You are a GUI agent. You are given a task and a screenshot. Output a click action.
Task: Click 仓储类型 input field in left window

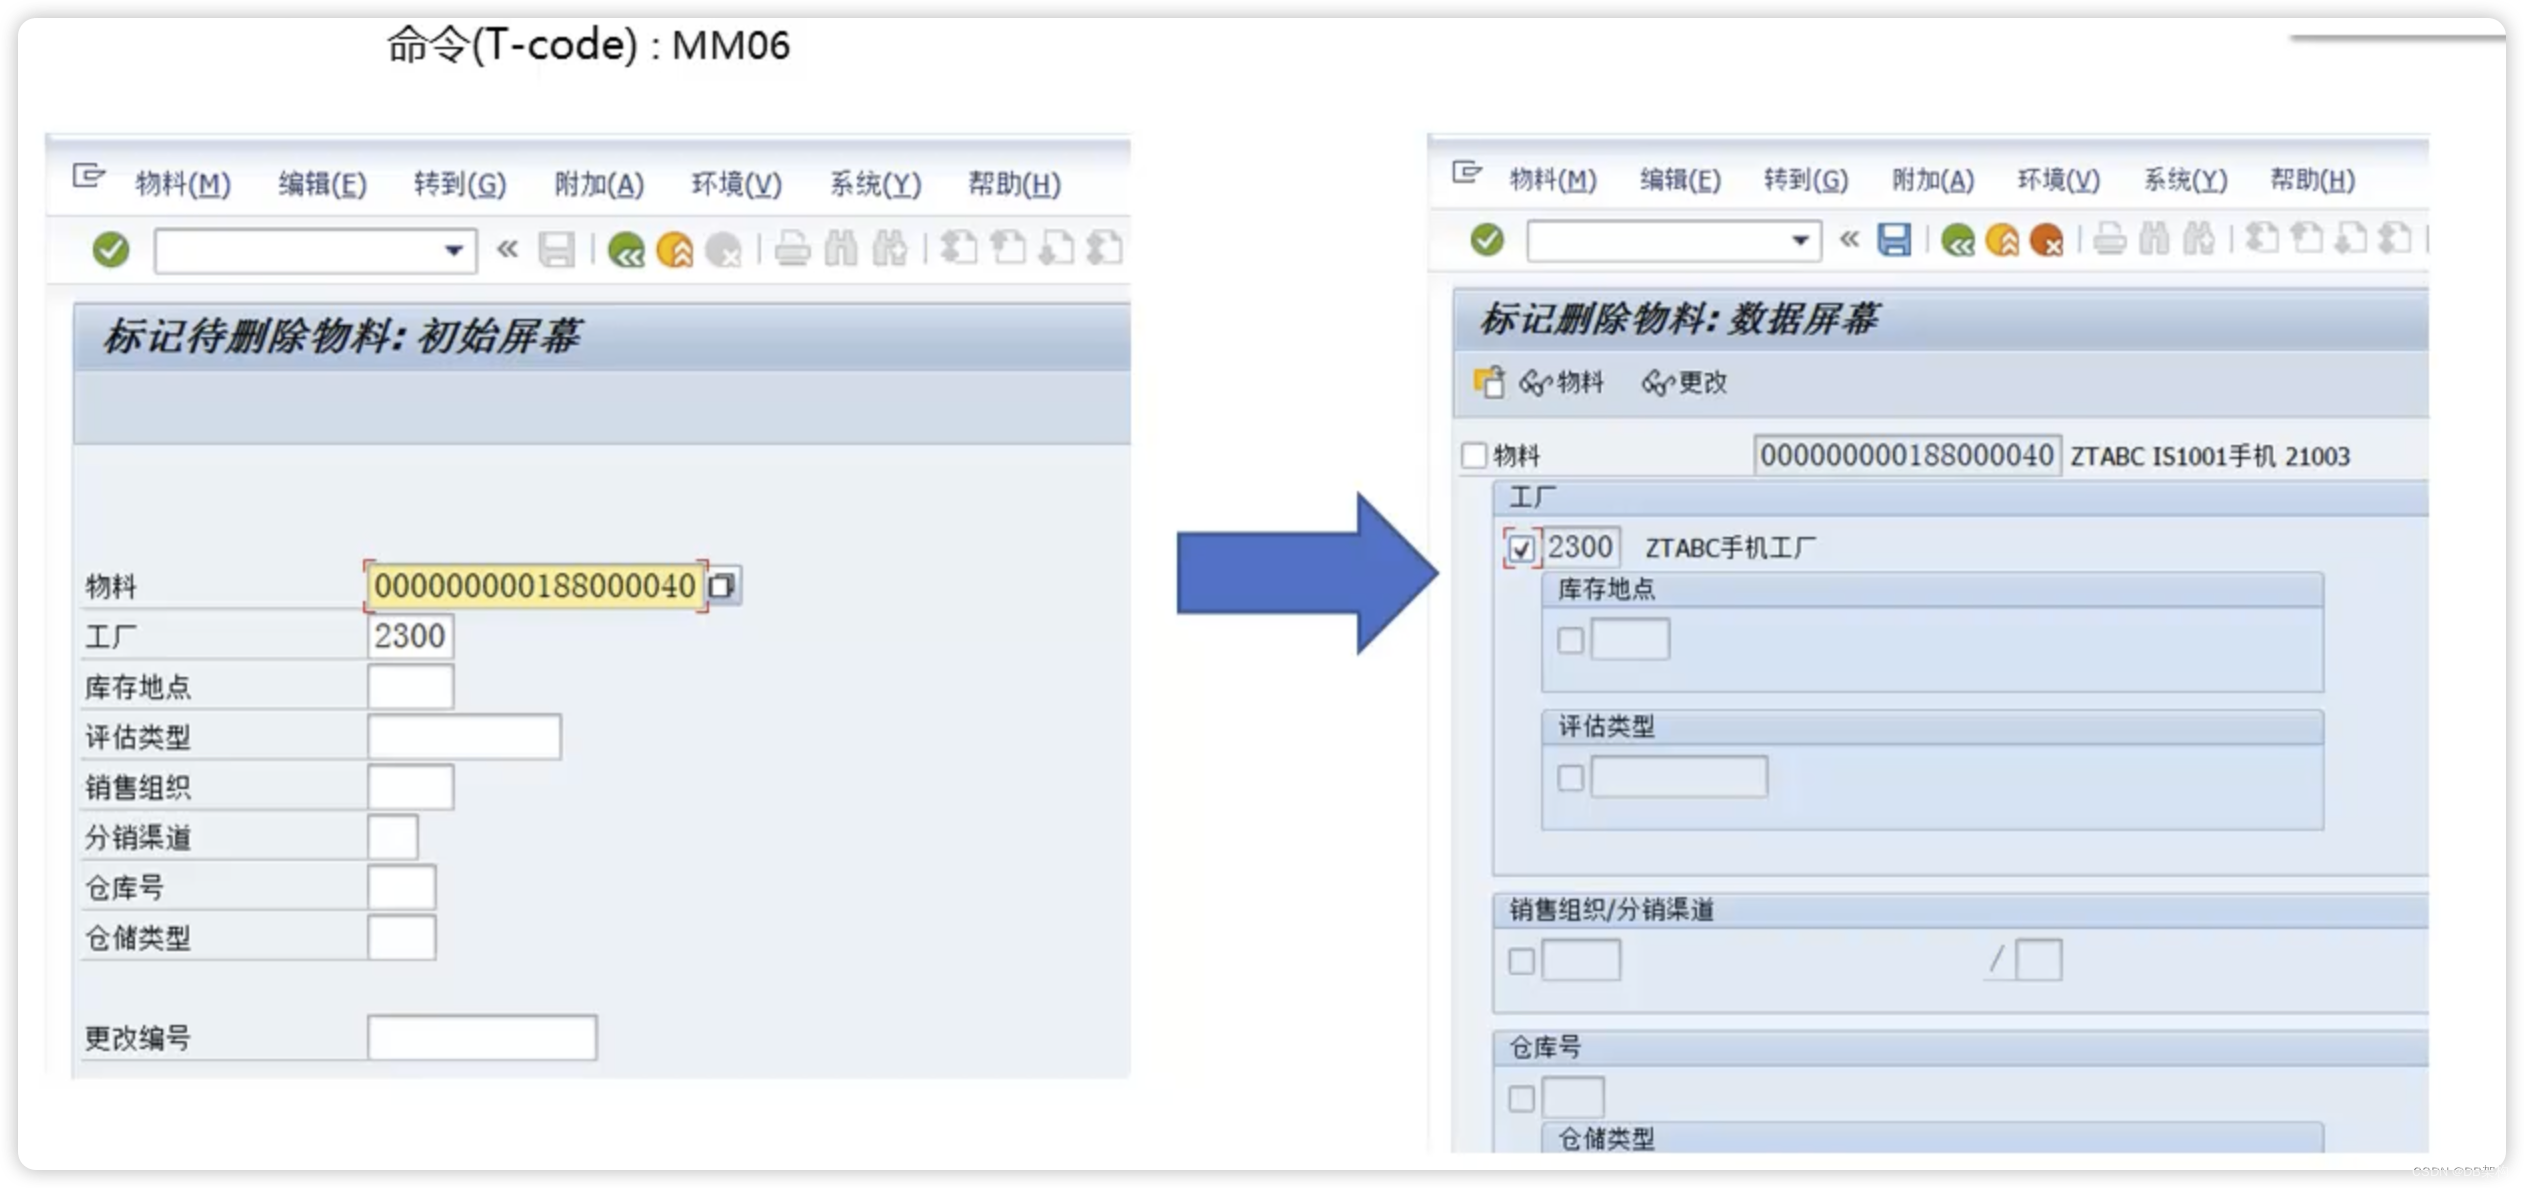point(401,938)
